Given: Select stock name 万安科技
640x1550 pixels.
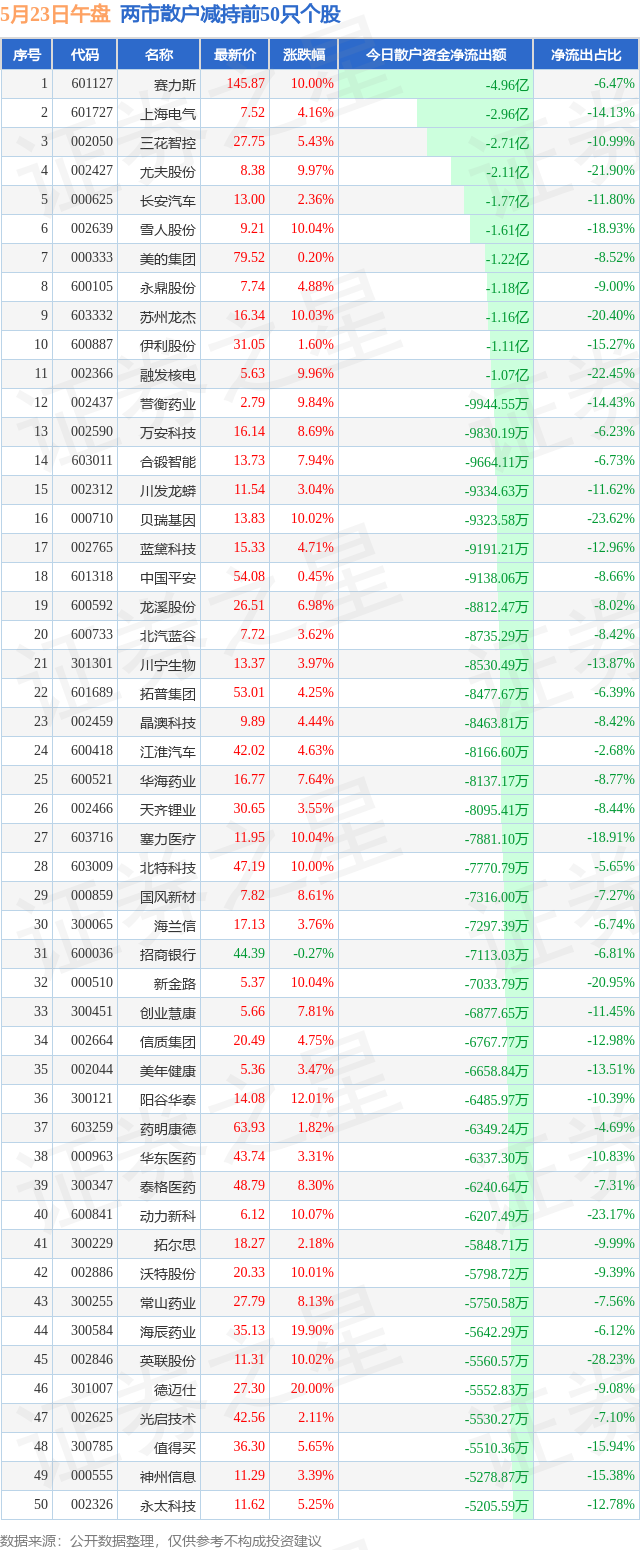Looking at the screenshot, I should click(169, 432).
